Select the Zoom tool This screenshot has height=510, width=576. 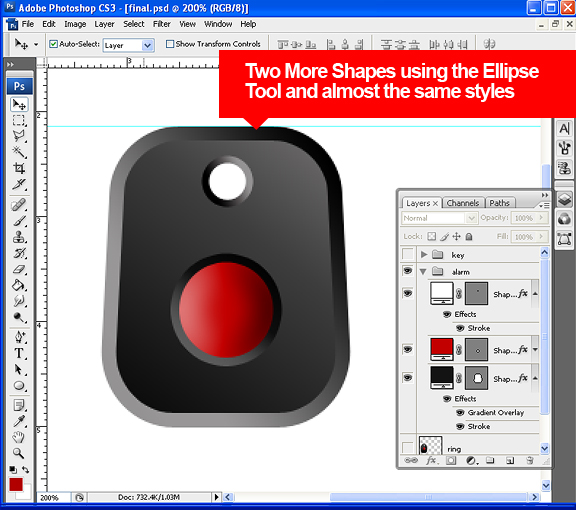19,453
